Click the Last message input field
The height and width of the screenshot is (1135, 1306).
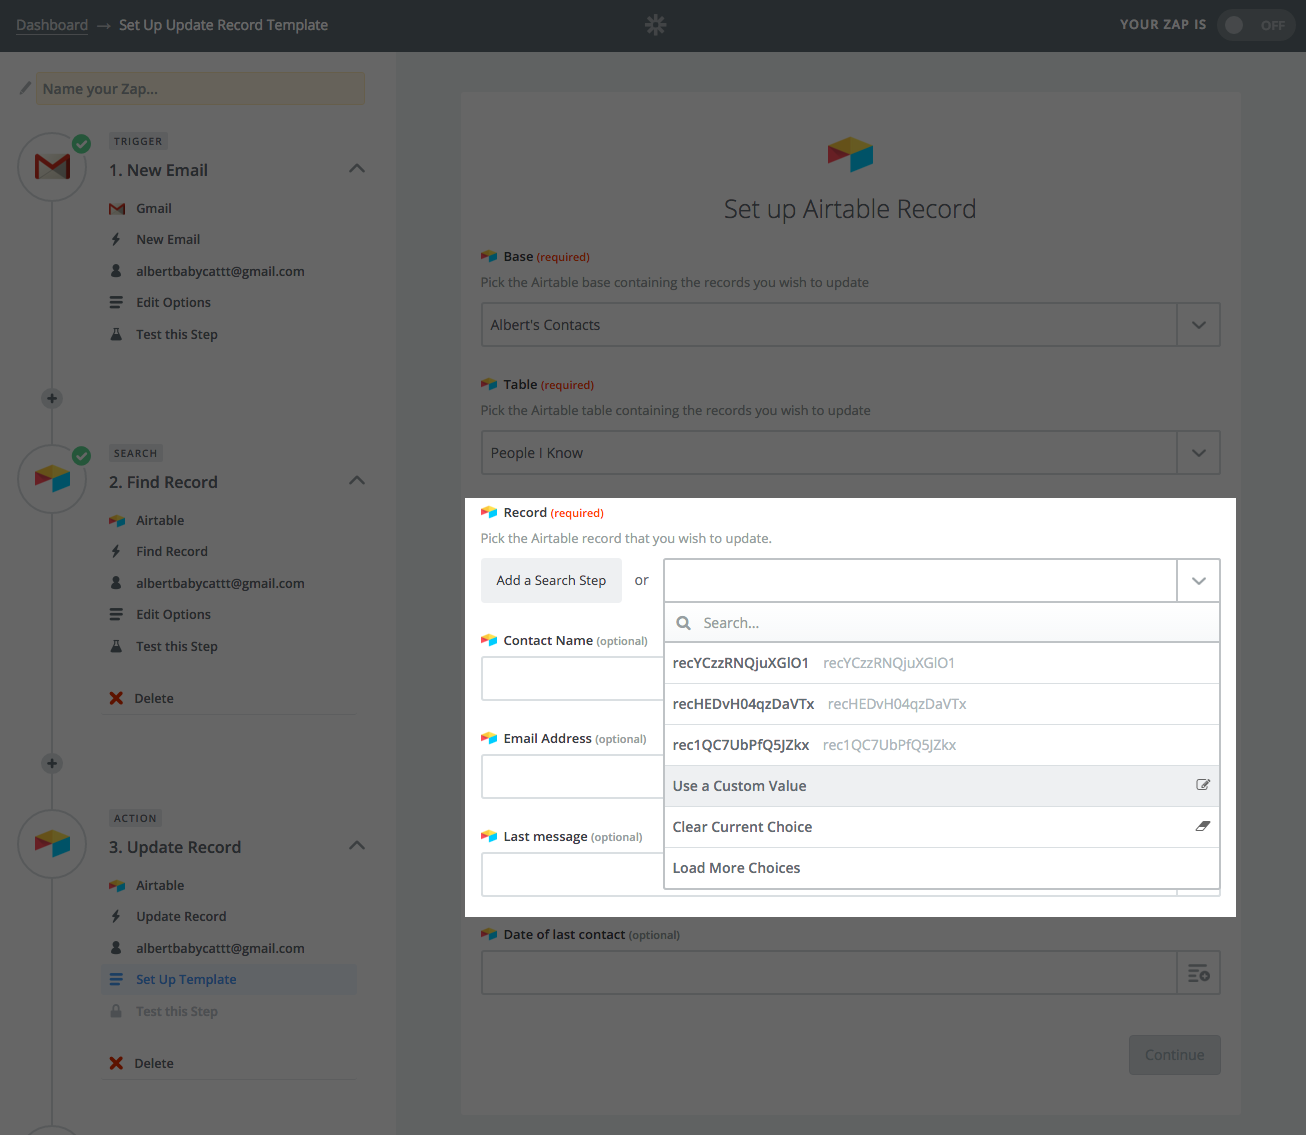point(573,875)
